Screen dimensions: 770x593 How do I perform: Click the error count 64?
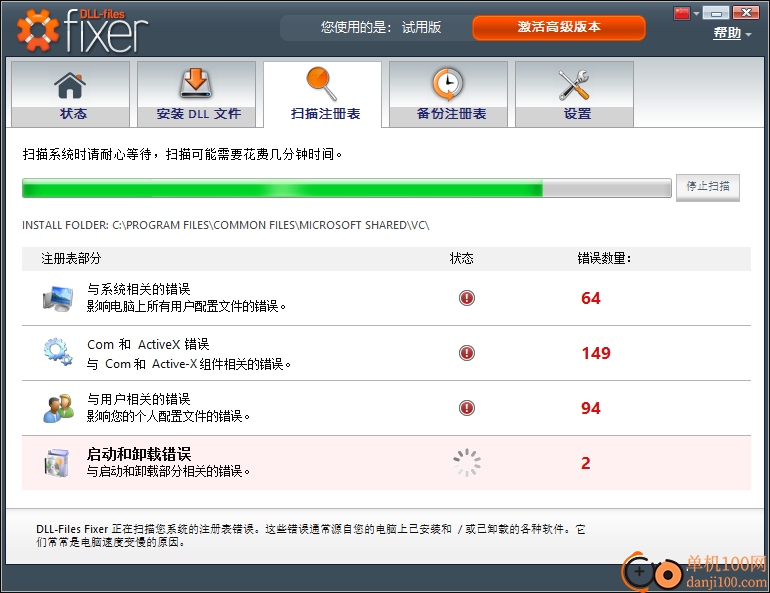pyautogui.click(x=591, y=298)
